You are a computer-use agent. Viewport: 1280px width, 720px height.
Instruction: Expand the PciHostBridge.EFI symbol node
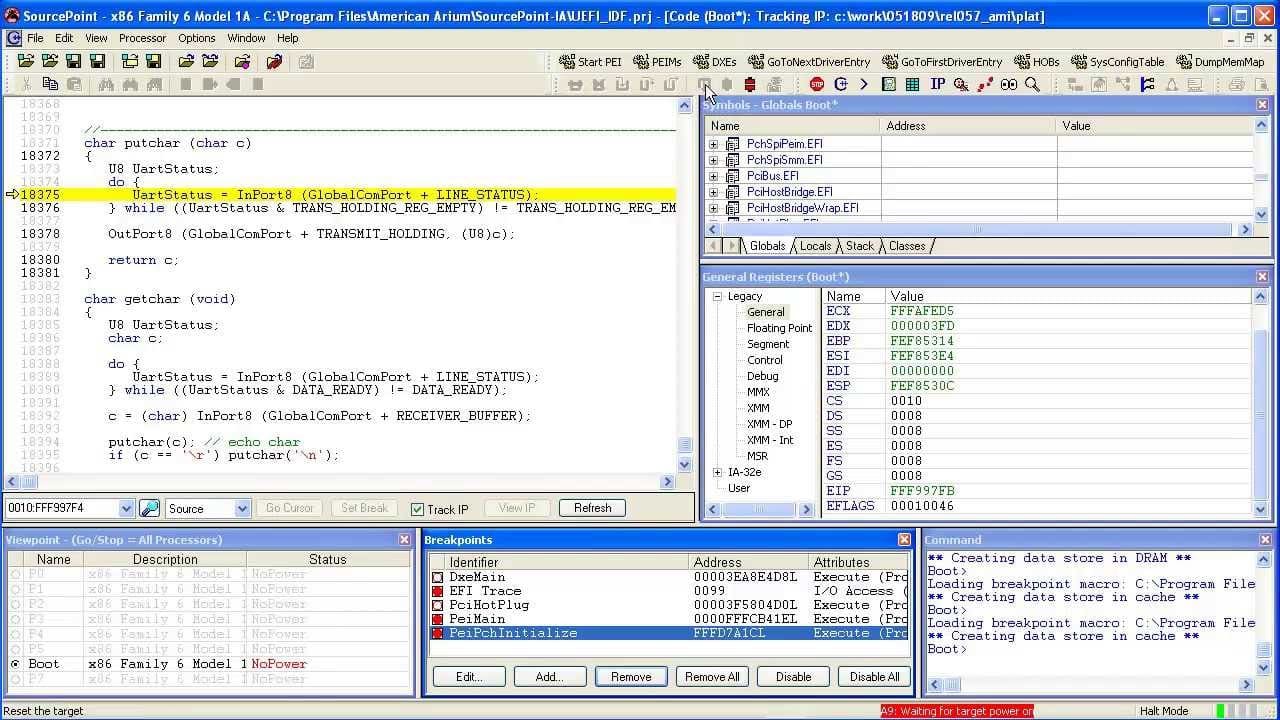tap(714, 192)
